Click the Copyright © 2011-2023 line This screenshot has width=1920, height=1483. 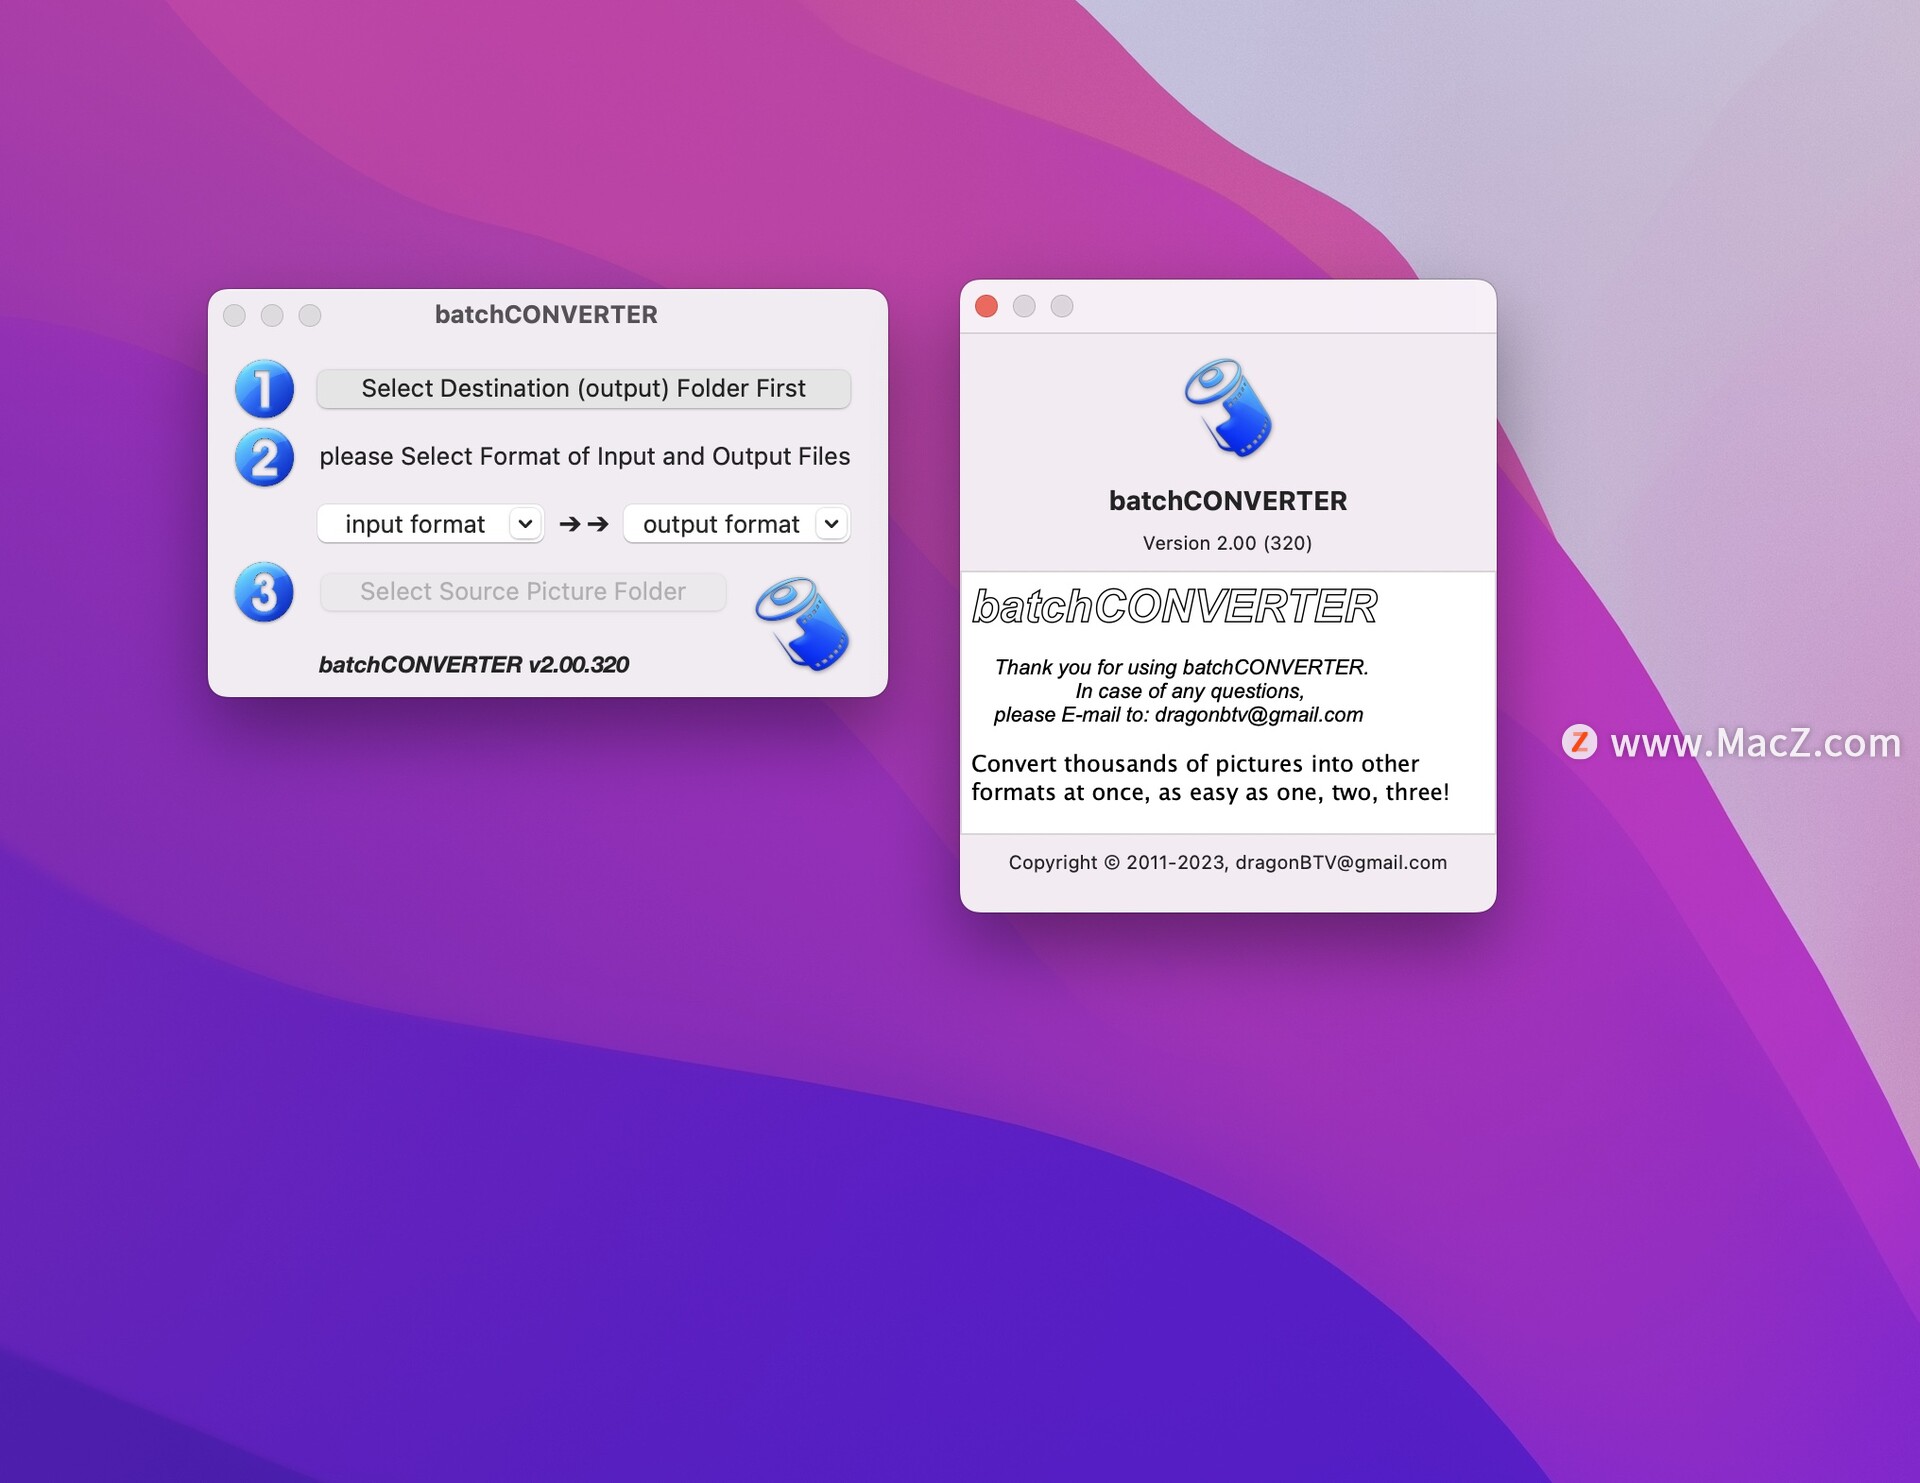pyautogui.click(x=1227, y=863)
